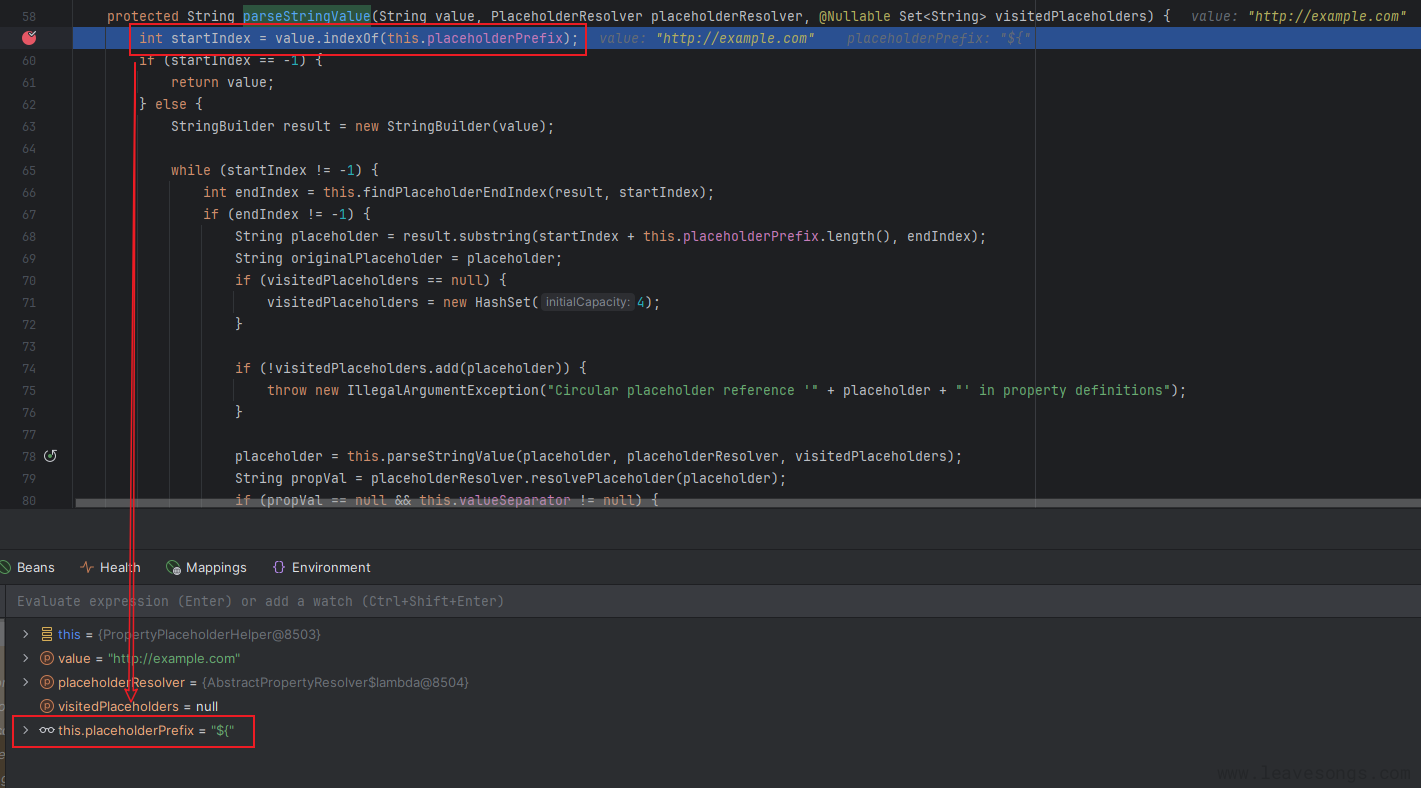Expand the this.placeholderPrefix watch entry

26,730
